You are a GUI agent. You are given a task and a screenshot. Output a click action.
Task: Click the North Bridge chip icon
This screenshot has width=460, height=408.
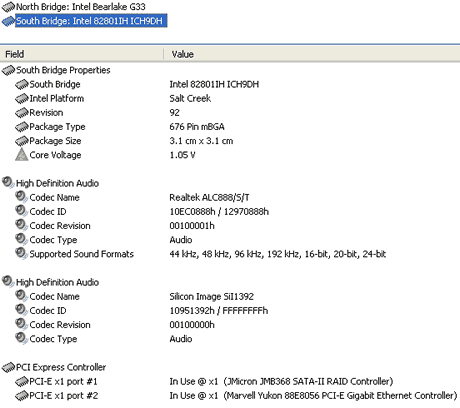[x=8, y=7]
